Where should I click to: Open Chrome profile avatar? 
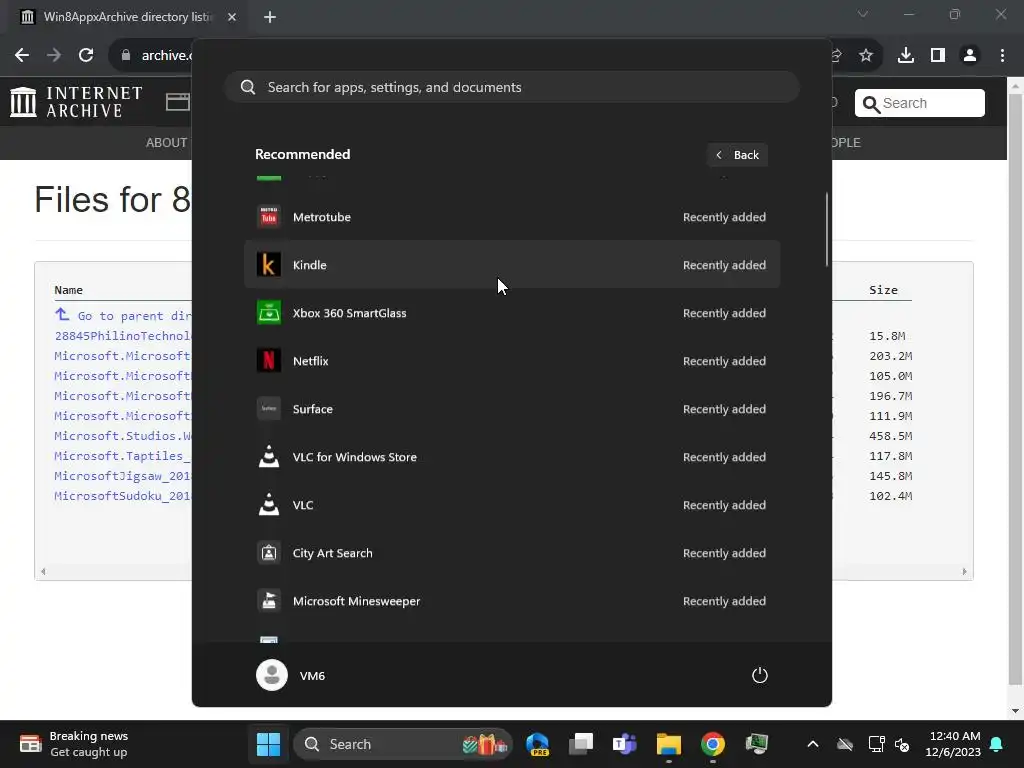tap(970, 56)
